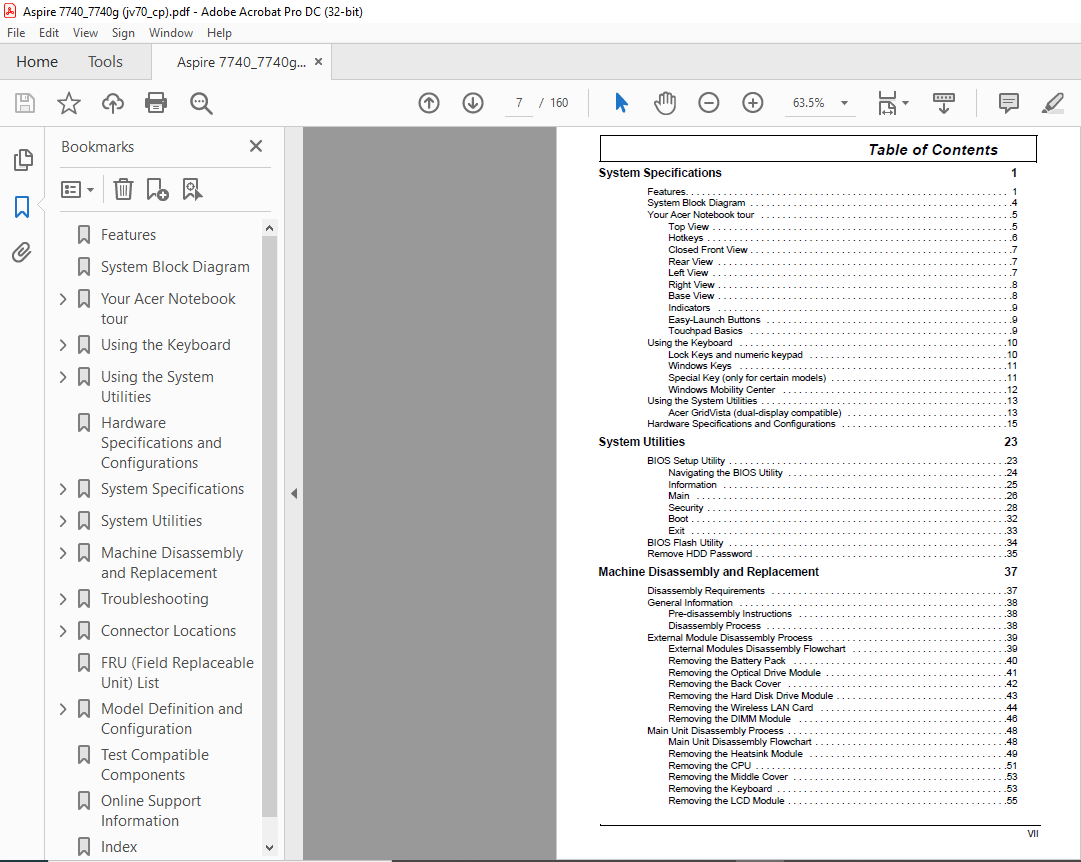Add a comment with the speech bubble icon
Image resolution: width=1081 pixels, height=862 pixels.
pyautogui.click(x=1009, y=103)
